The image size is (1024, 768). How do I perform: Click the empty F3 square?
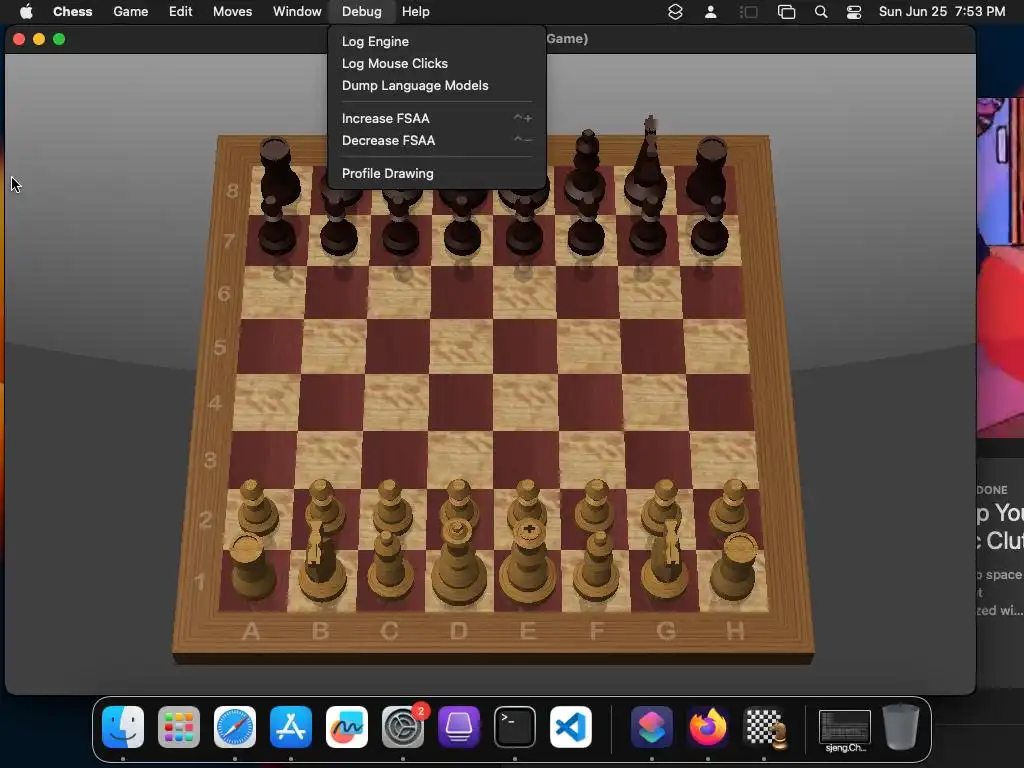click(593, 460)
